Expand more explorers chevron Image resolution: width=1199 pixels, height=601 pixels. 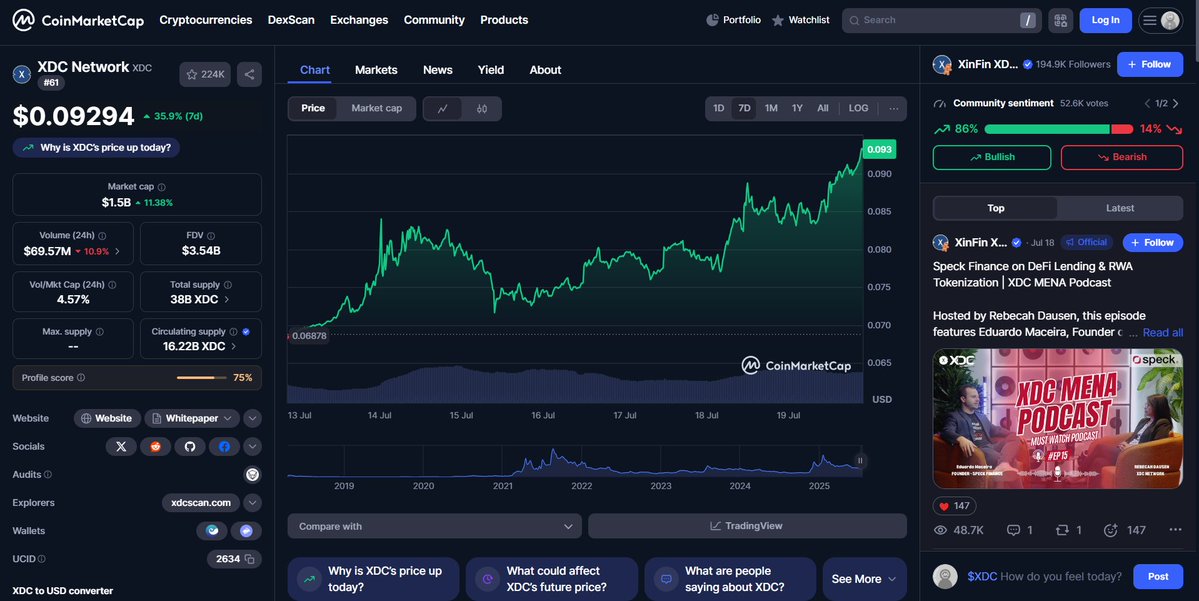252,503
